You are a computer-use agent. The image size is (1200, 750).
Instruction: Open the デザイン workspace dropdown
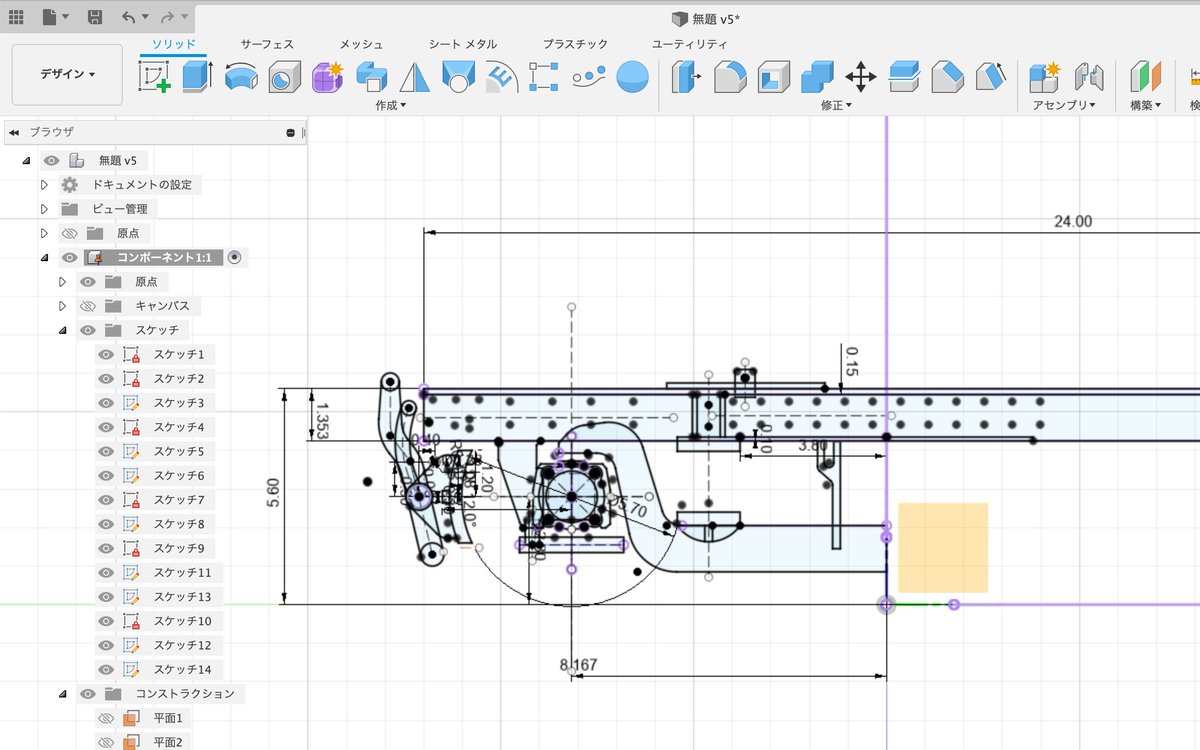click(67, 74)
